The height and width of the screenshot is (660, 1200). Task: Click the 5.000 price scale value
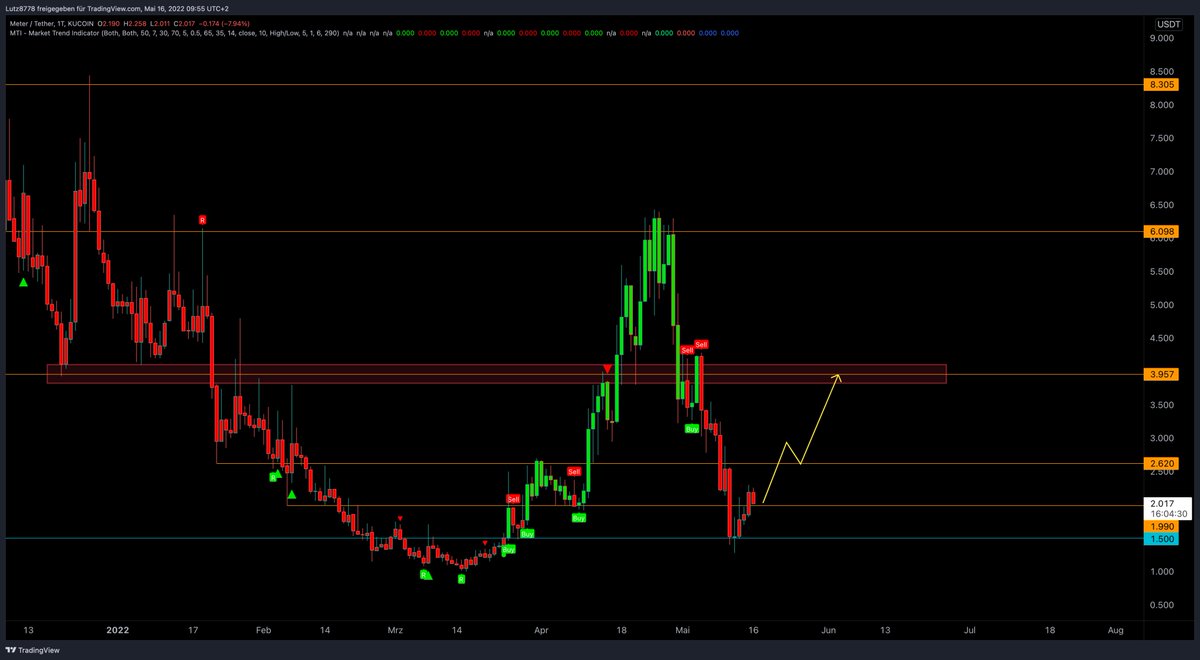(1161, 305)
